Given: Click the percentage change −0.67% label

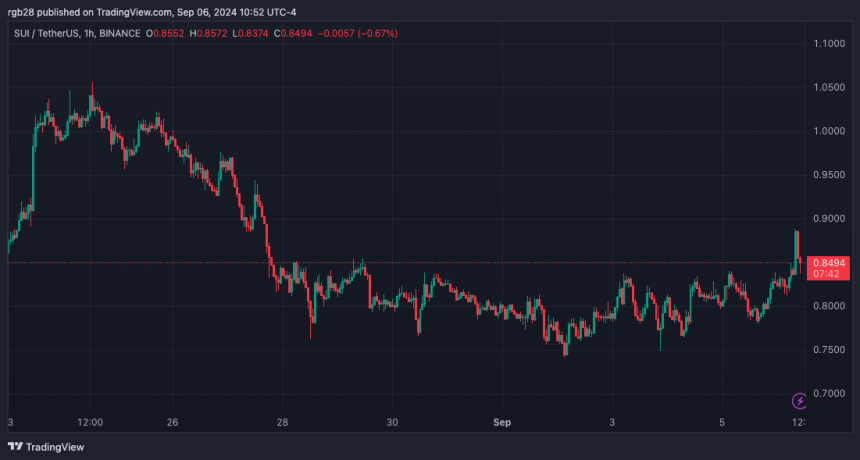Looking at the screenshot, I should click(x=378, y=33).
